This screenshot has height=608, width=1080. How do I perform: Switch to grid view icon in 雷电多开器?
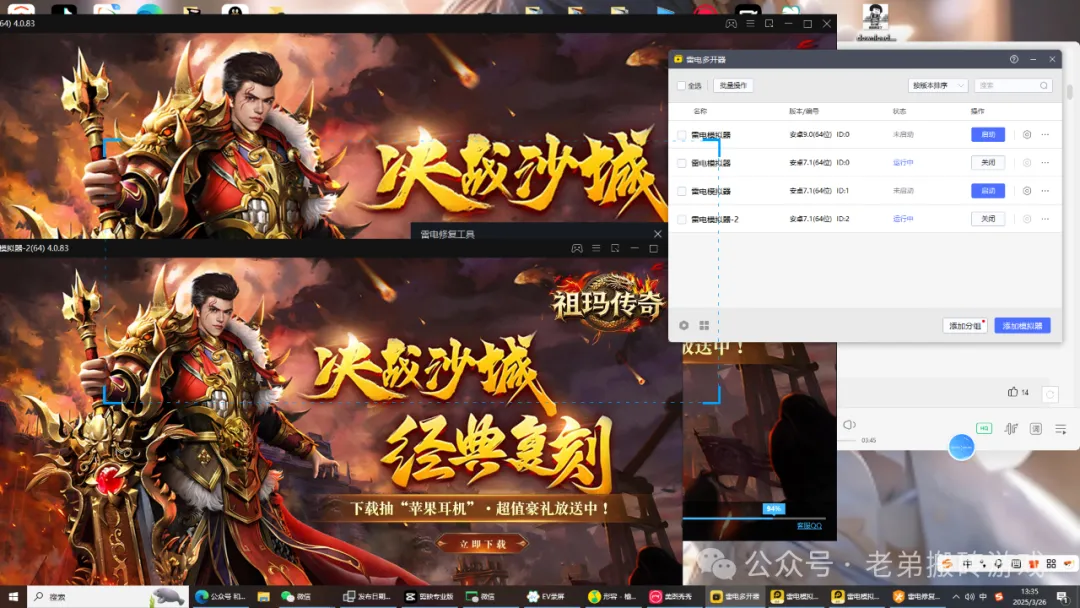click(x=704, y=325)
